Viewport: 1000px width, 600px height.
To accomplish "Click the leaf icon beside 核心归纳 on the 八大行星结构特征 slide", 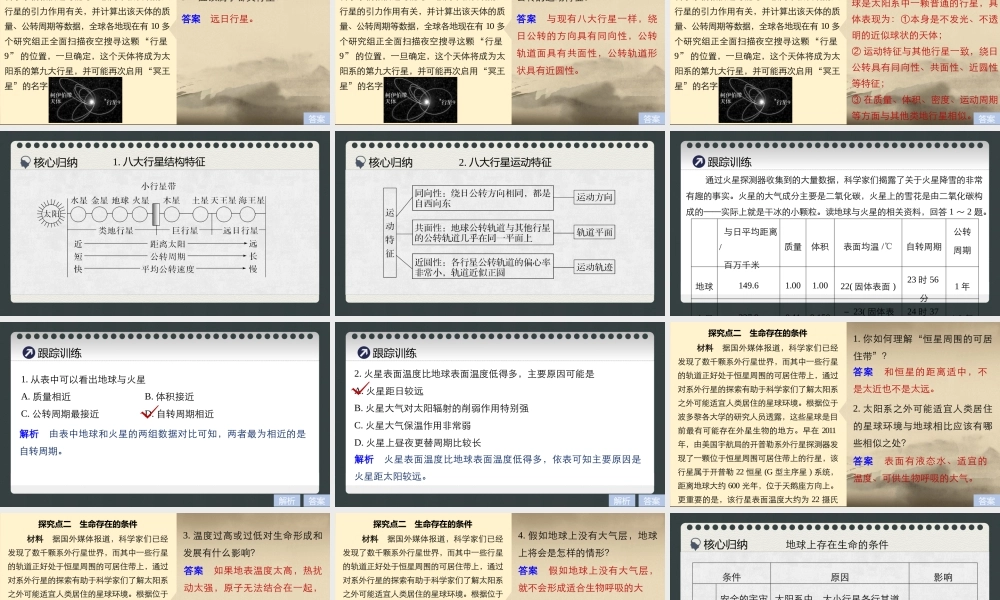I will [x=25, y=163].
